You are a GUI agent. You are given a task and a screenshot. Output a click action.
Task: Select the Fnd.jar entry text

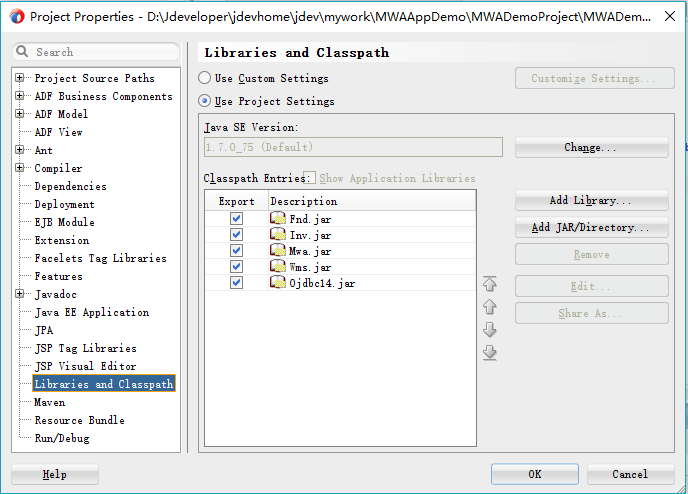(x=310, y=219)
